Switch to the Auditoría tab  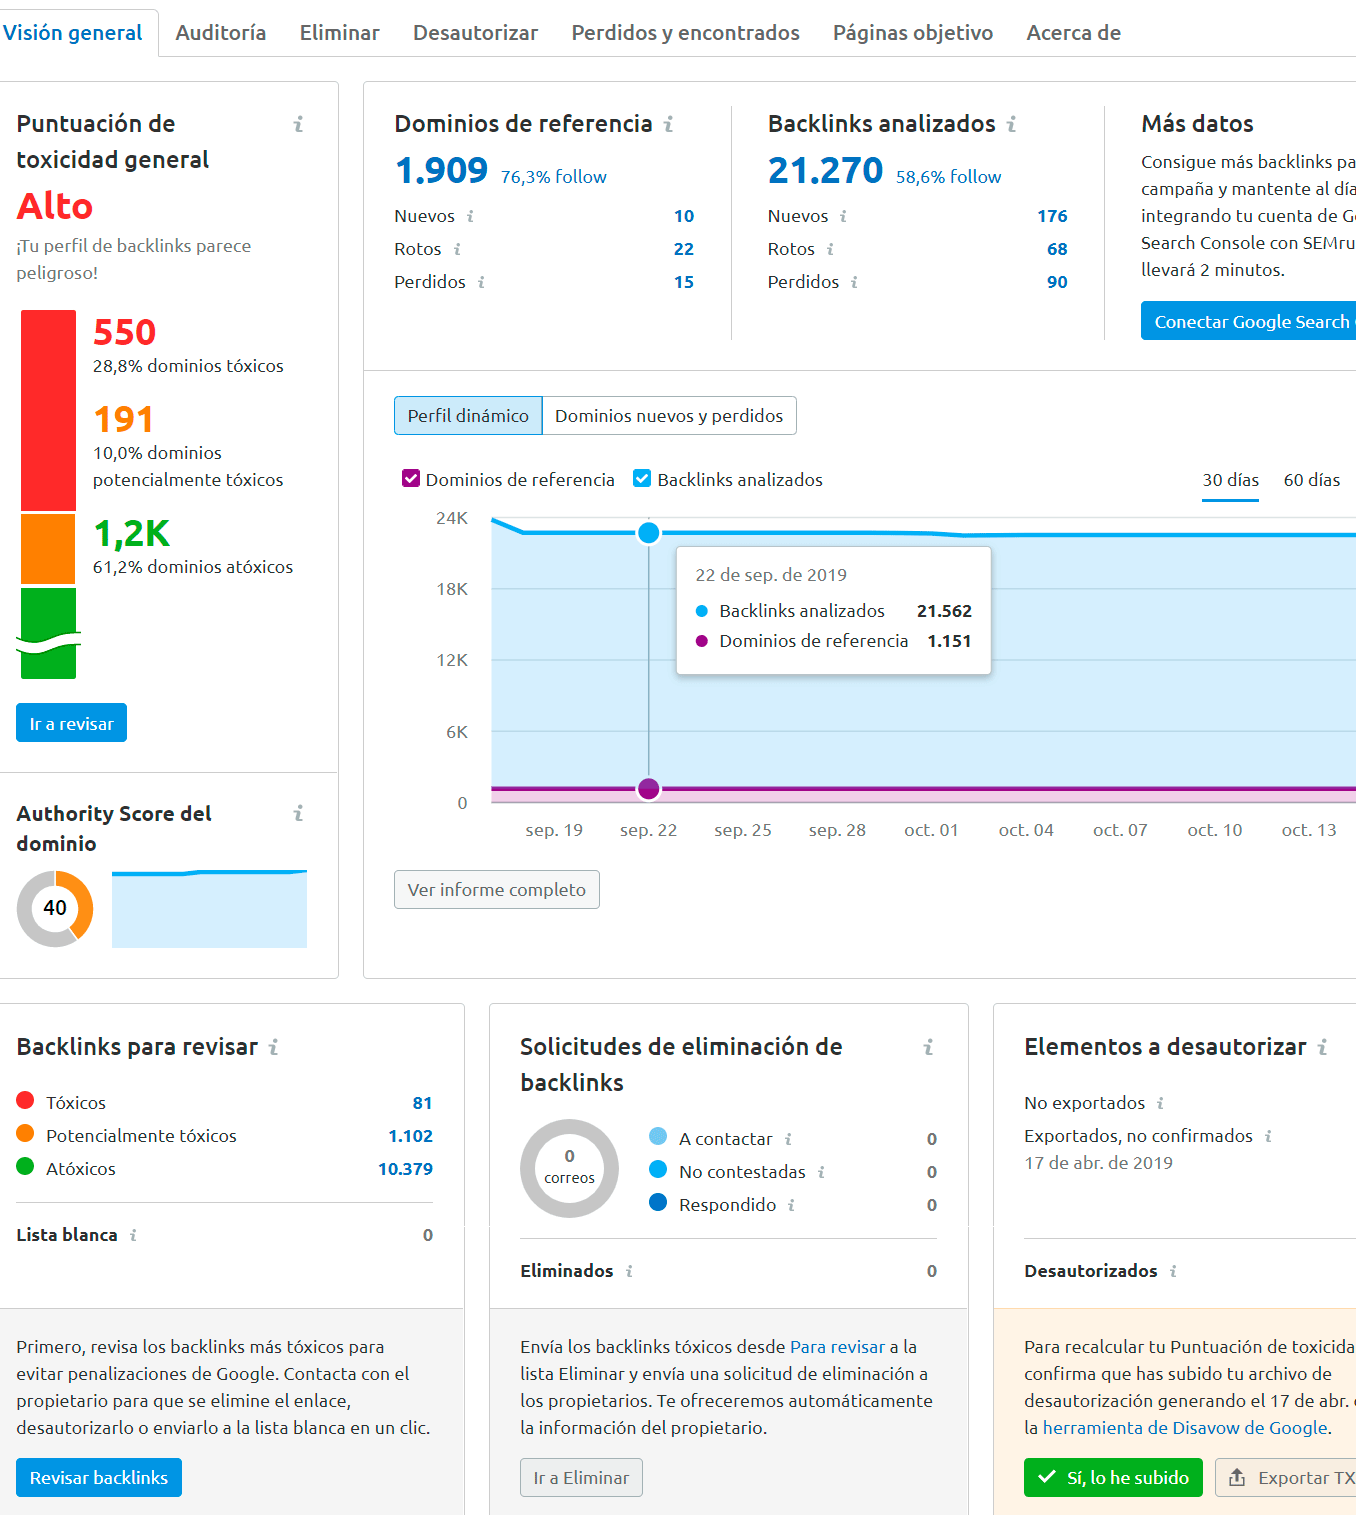point(220,32)
